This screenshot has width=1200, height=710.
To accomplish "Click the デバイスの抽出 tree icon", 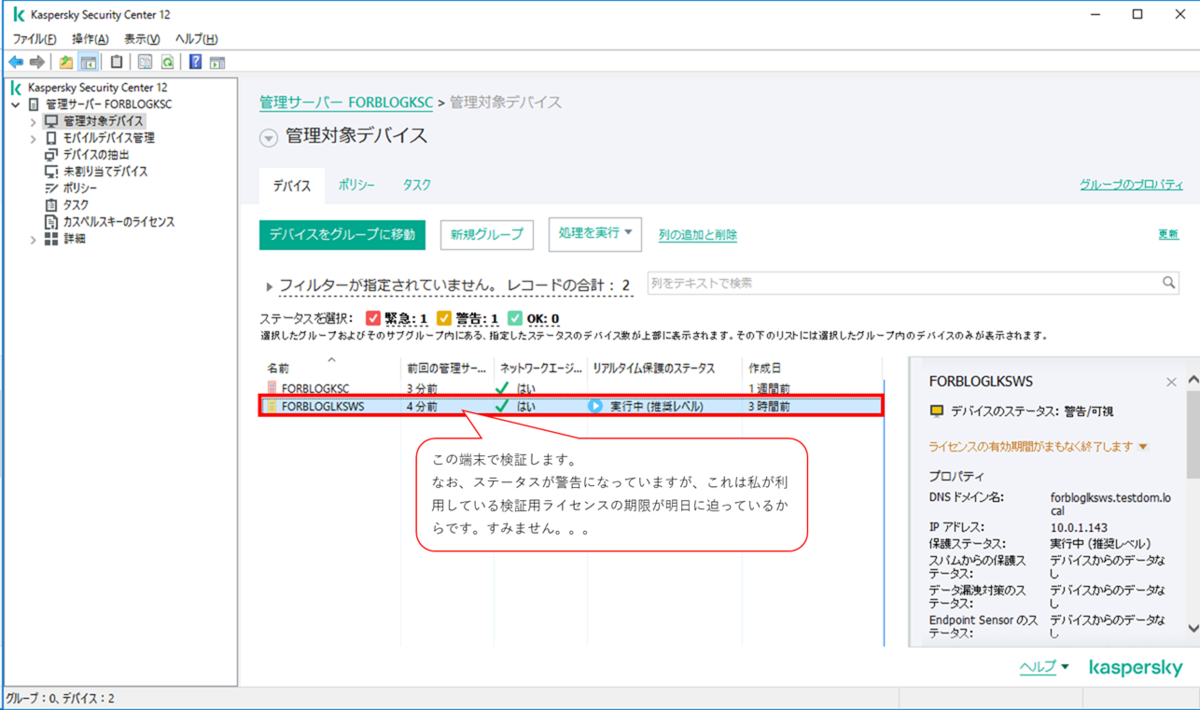I will coord(52,155).
